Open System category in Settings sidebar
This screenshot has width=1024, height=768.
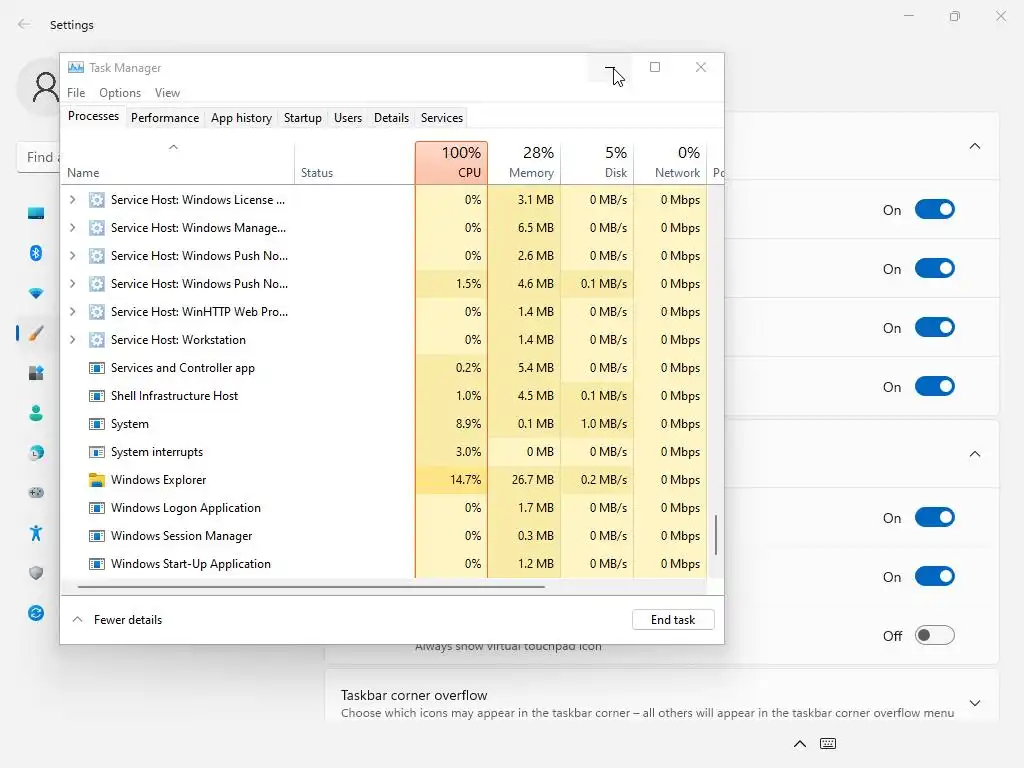(36, 214)
